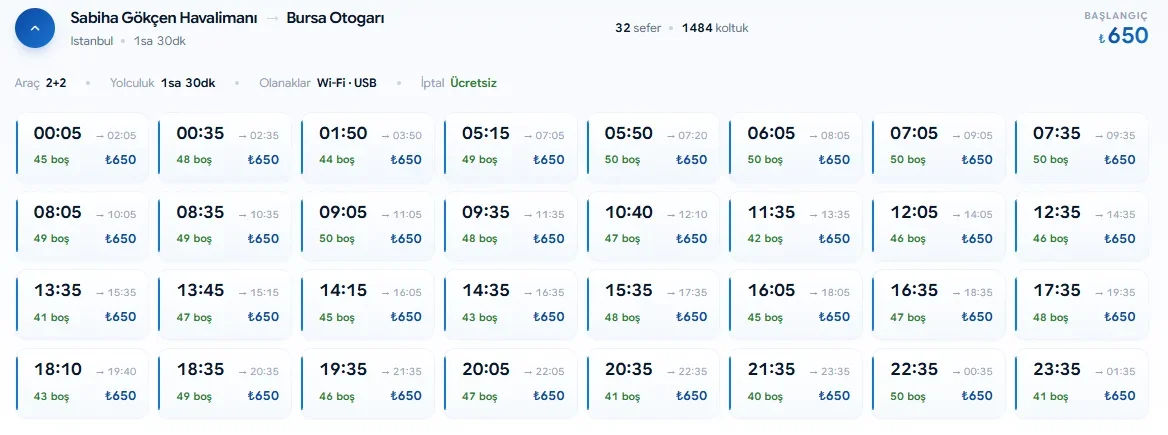The width and height of the screenshot is (1168, 435).
Task: Click the ₺650 starting price label
Action: click(x=1123, y=36)
